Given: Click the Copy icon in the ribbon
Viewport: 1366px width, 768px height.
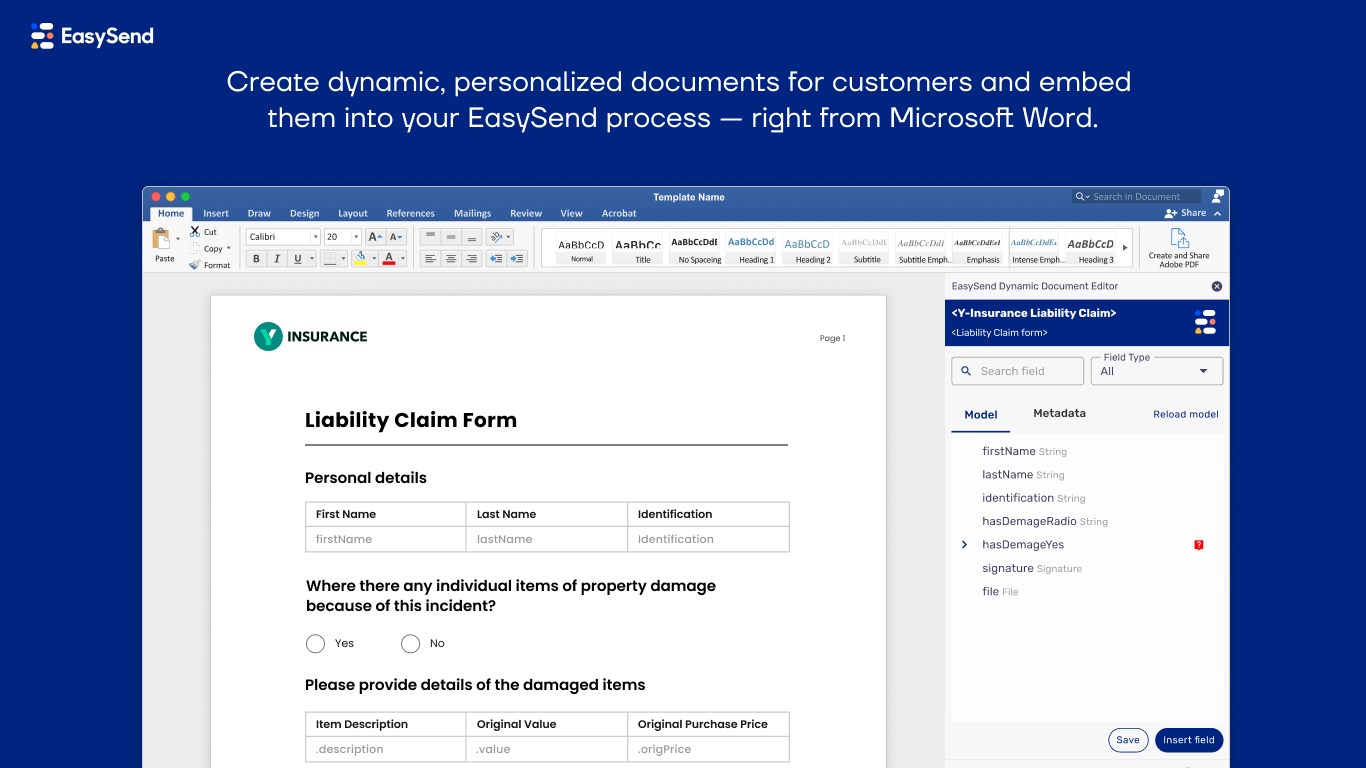Looking at the screenshot, I should [195, 248].
